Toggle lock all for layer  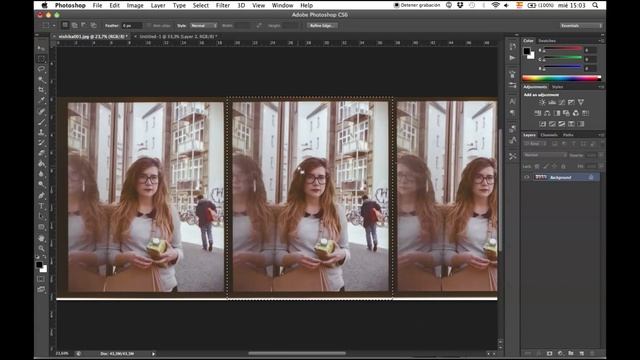coord(563,167)
